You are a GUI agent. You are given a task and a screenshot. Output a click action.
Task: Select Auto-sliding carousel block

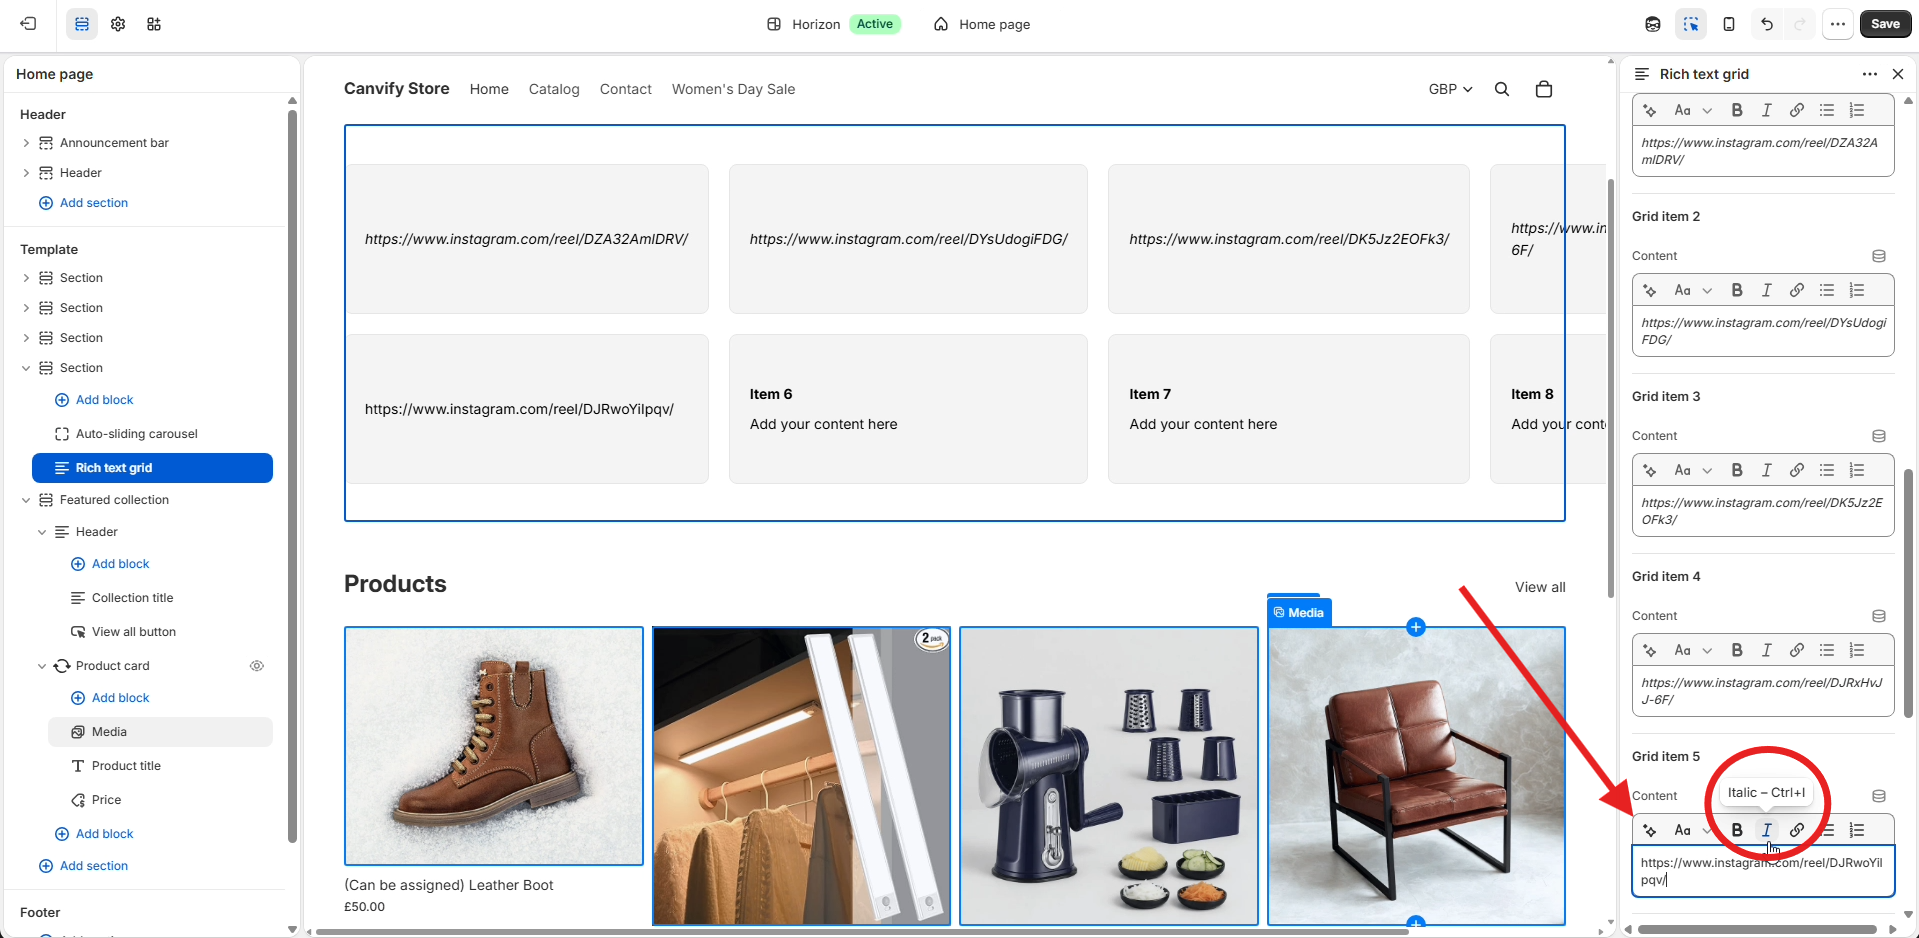[137, 434]
